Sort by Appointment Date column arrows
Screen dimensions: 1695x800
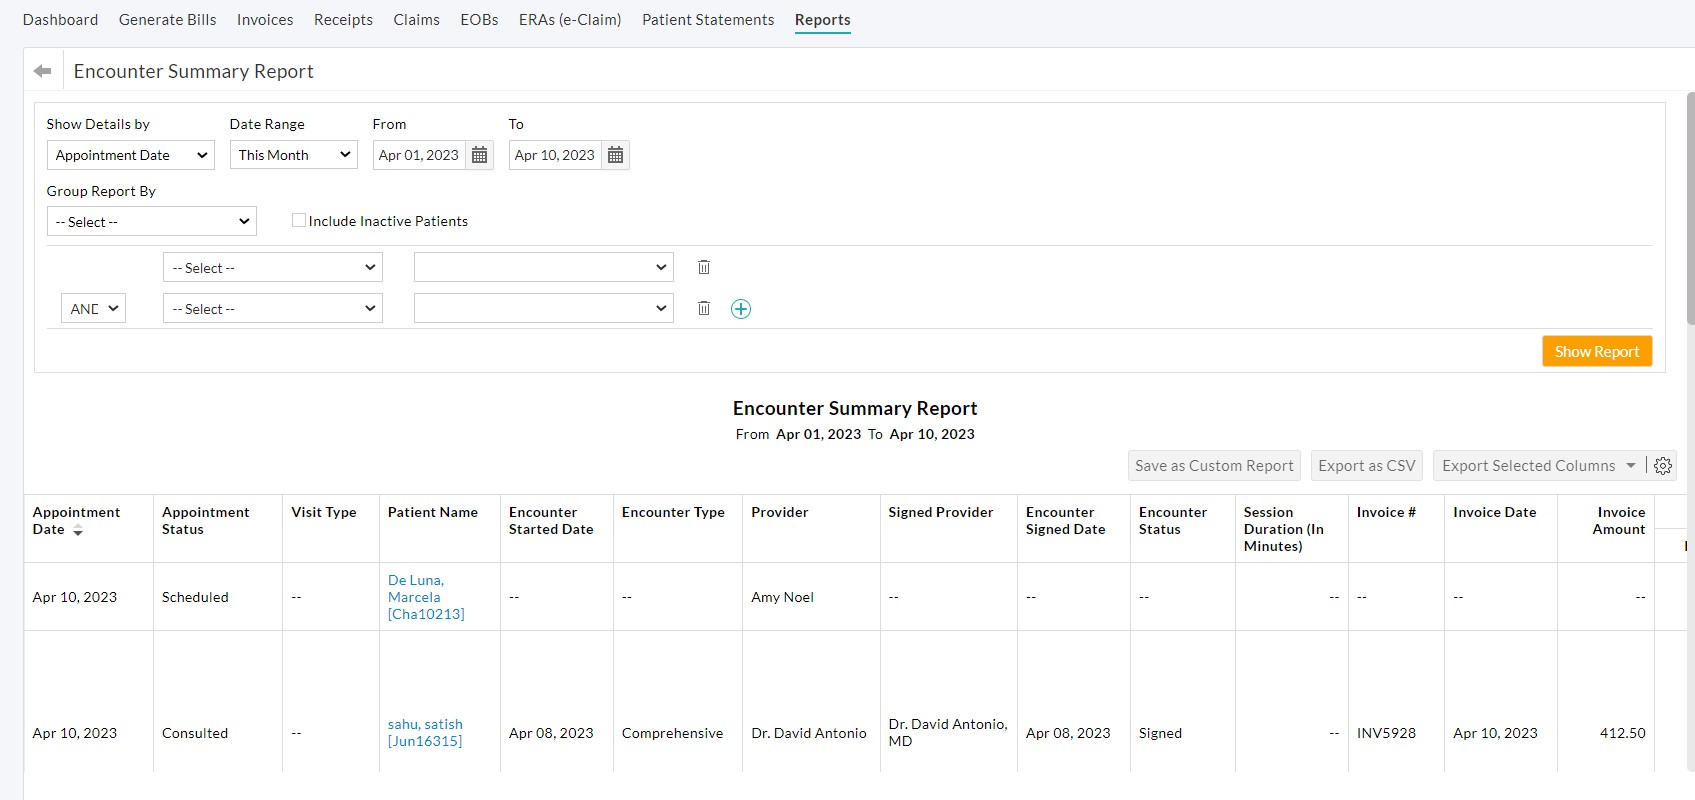pyautogui.click(x=78, y=530)
